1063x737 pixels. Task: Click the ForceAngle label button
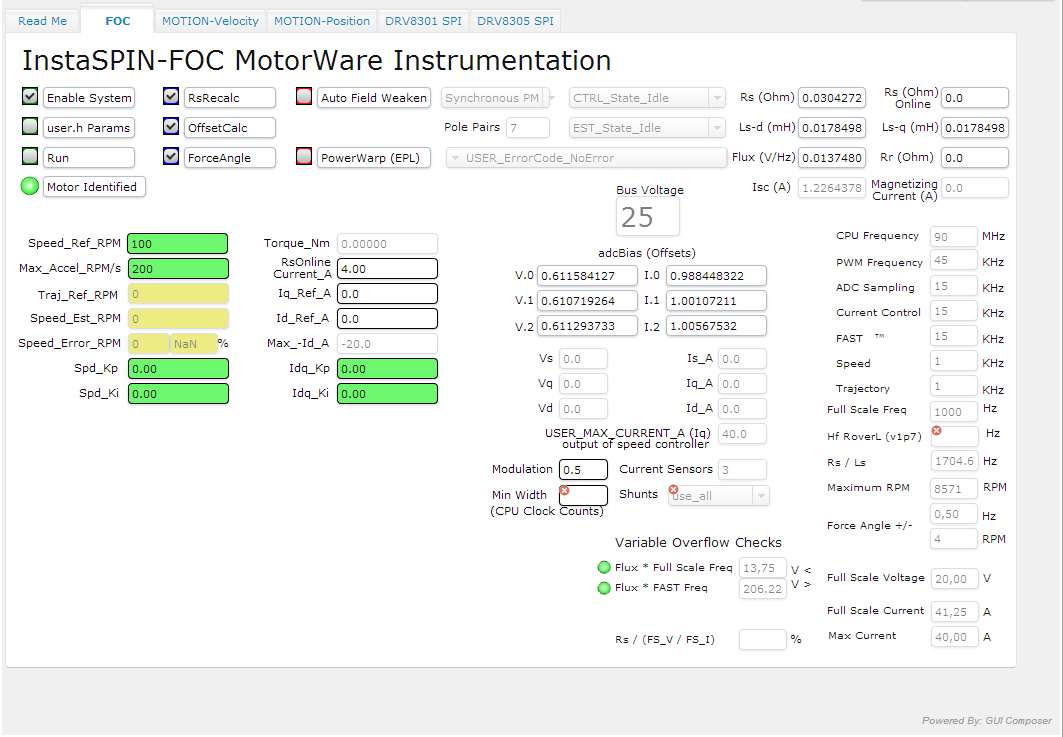point(230,157)
